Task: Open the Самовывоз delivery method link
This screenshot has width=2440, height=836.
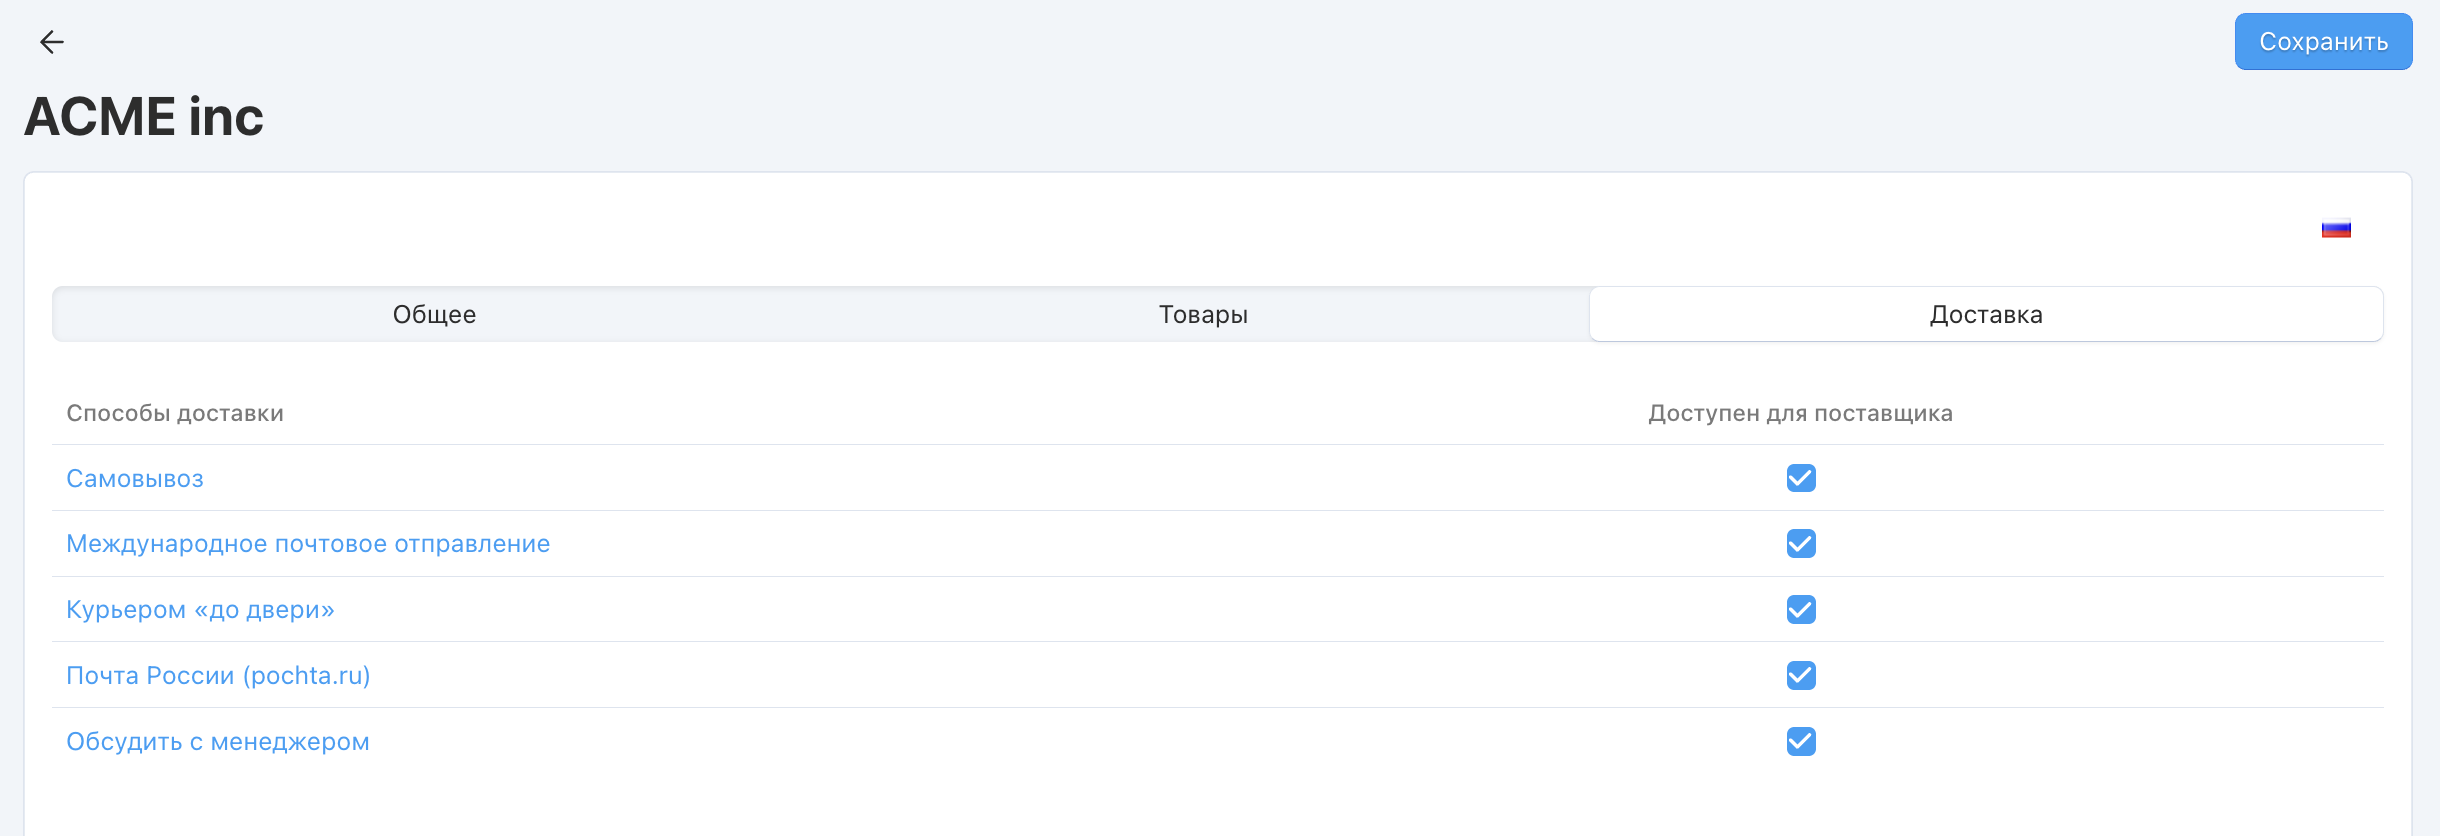Action: (135, 479)
